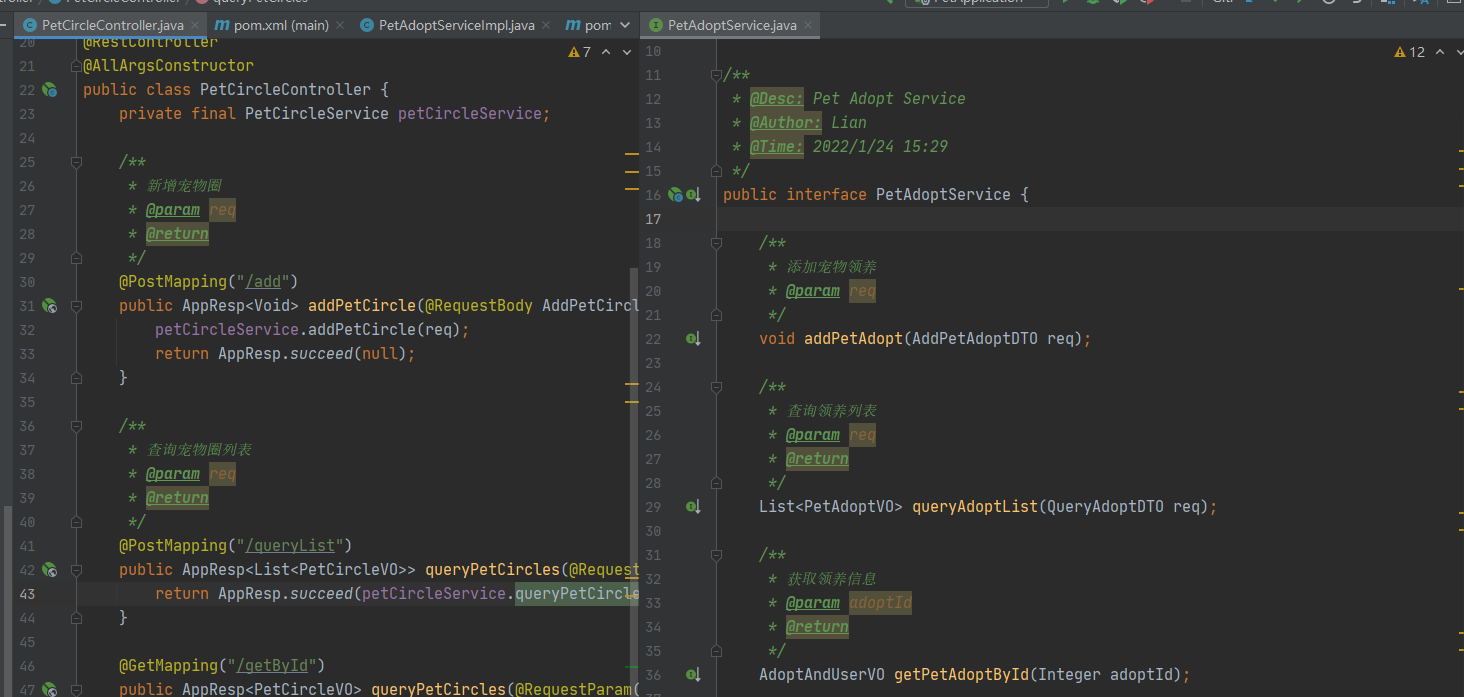Collapse getPetAdoptById Javadoc fold on right line 31

coord(716,555)
